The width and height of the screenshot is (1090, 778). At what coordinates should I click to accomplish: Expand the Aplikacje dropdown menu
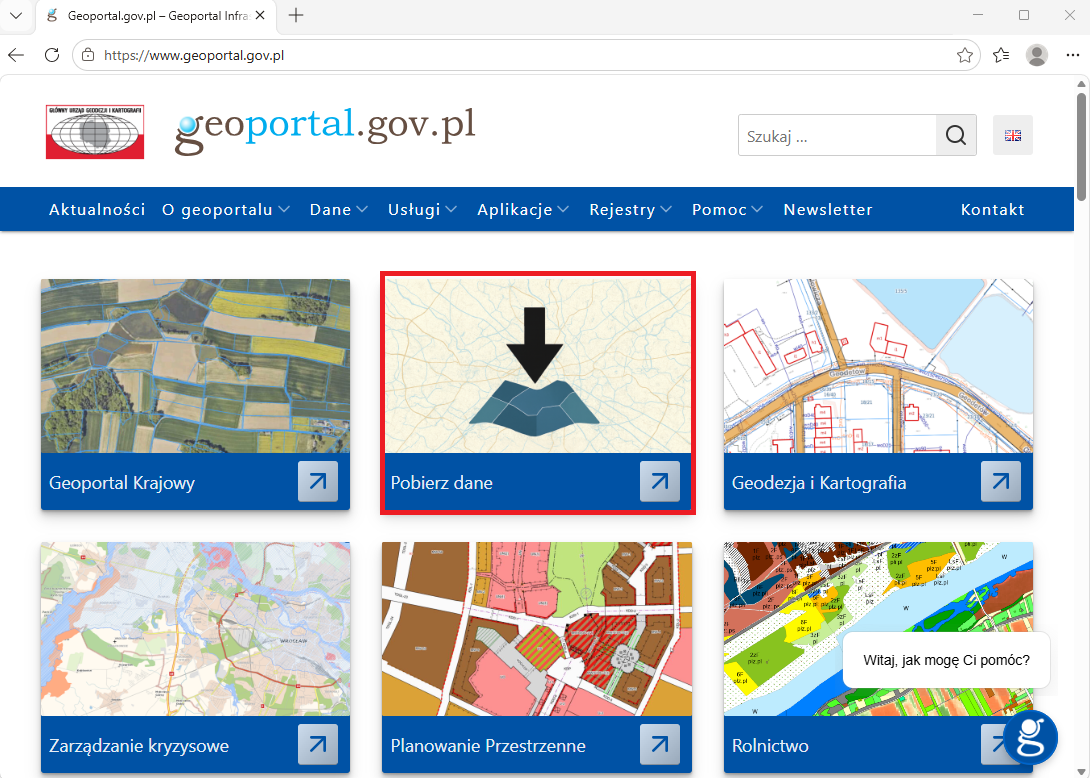tap(523, 209)
